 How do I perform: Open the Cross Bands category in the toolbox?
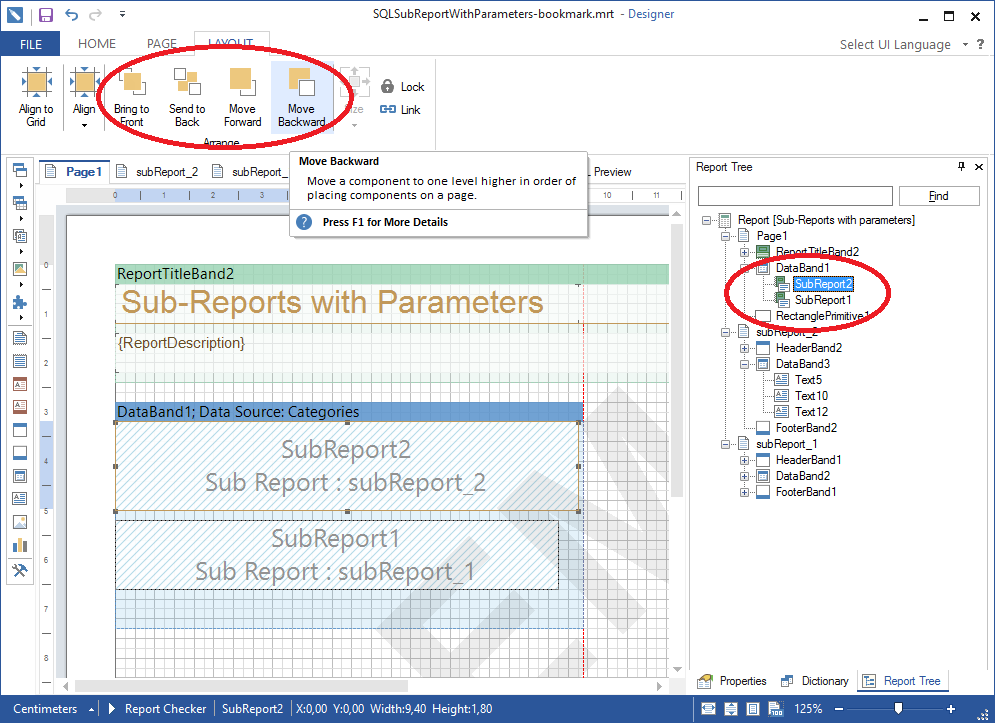pyautogui.click(x=20, y=203)
